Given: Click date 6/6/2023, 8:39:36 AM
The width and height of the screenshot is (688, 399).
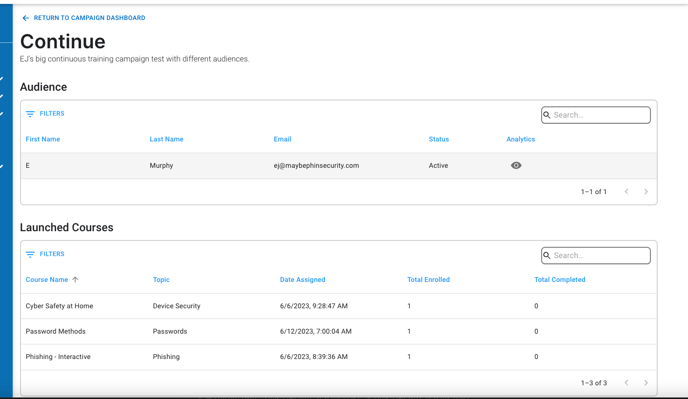Looking at the screenshot, I should click(314, 357).
